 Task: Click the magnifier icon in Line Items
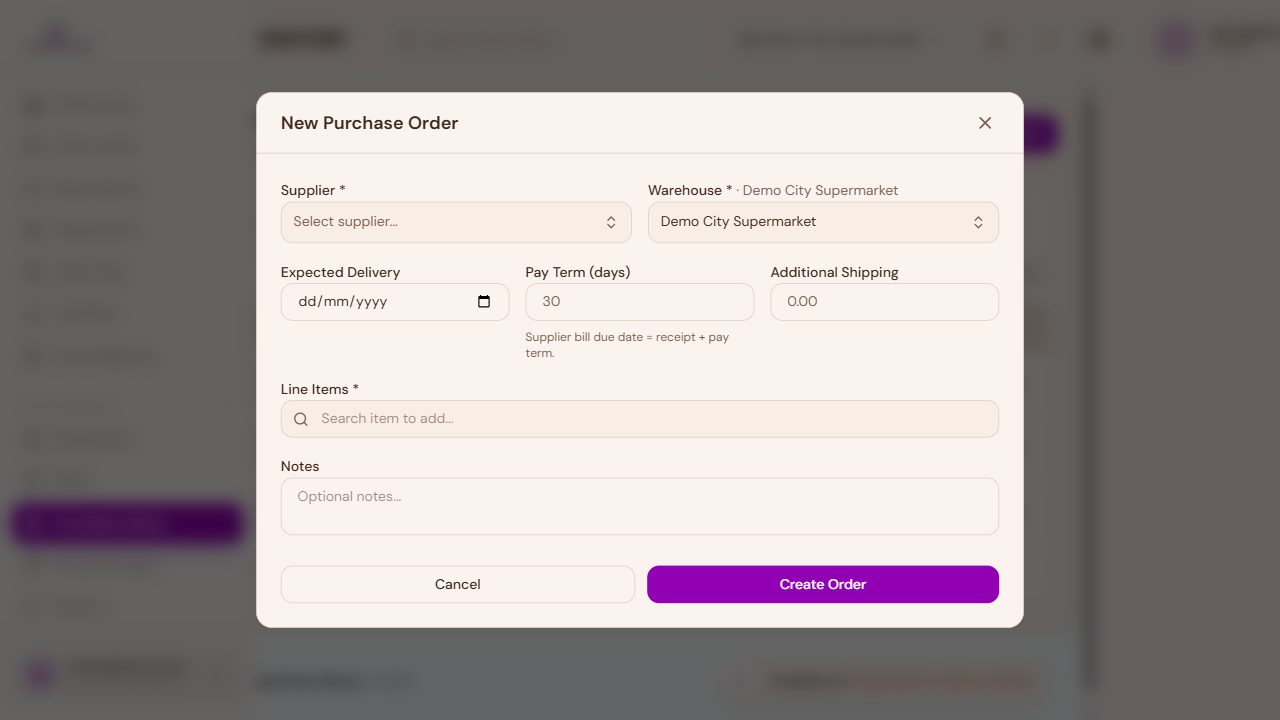click(301, 419)
